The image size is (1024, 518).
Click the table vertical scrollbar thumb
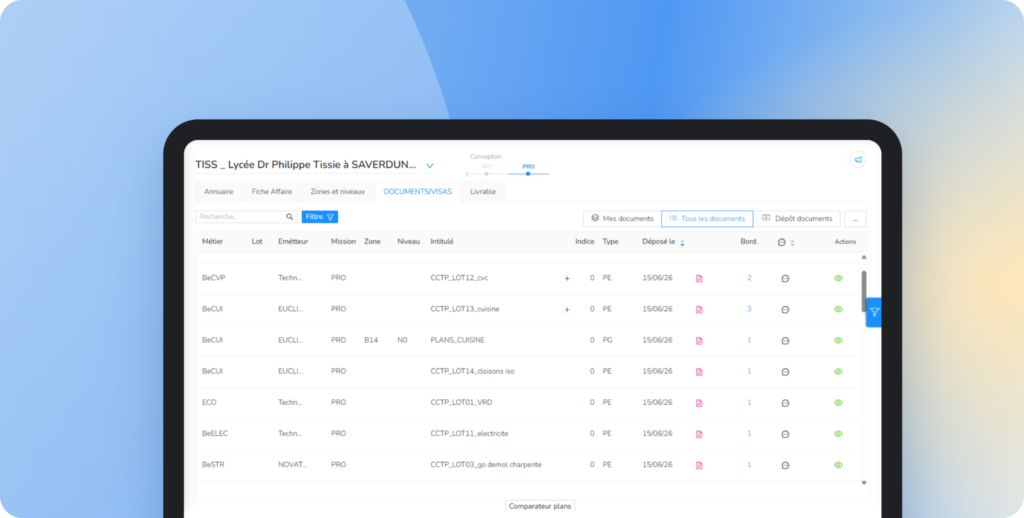click(x=864, y=291)
